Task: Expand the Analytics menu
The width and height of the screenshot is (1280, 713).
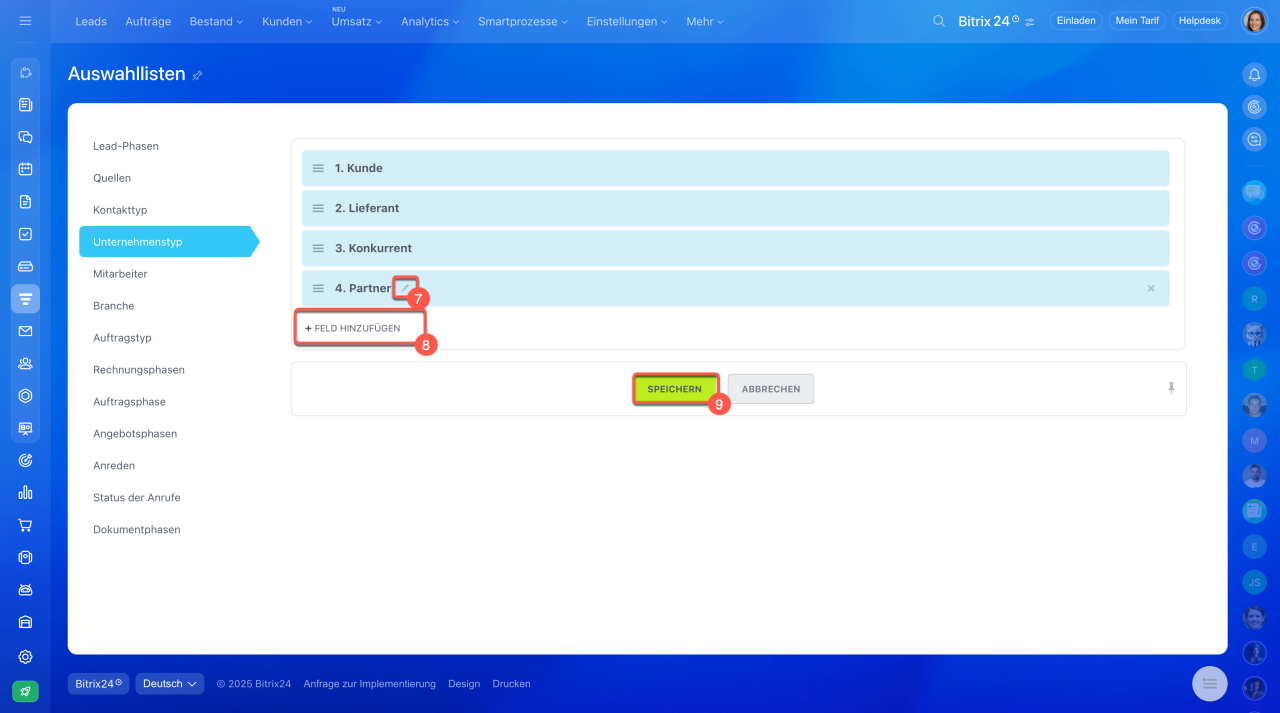Action: tap(430, 21)
